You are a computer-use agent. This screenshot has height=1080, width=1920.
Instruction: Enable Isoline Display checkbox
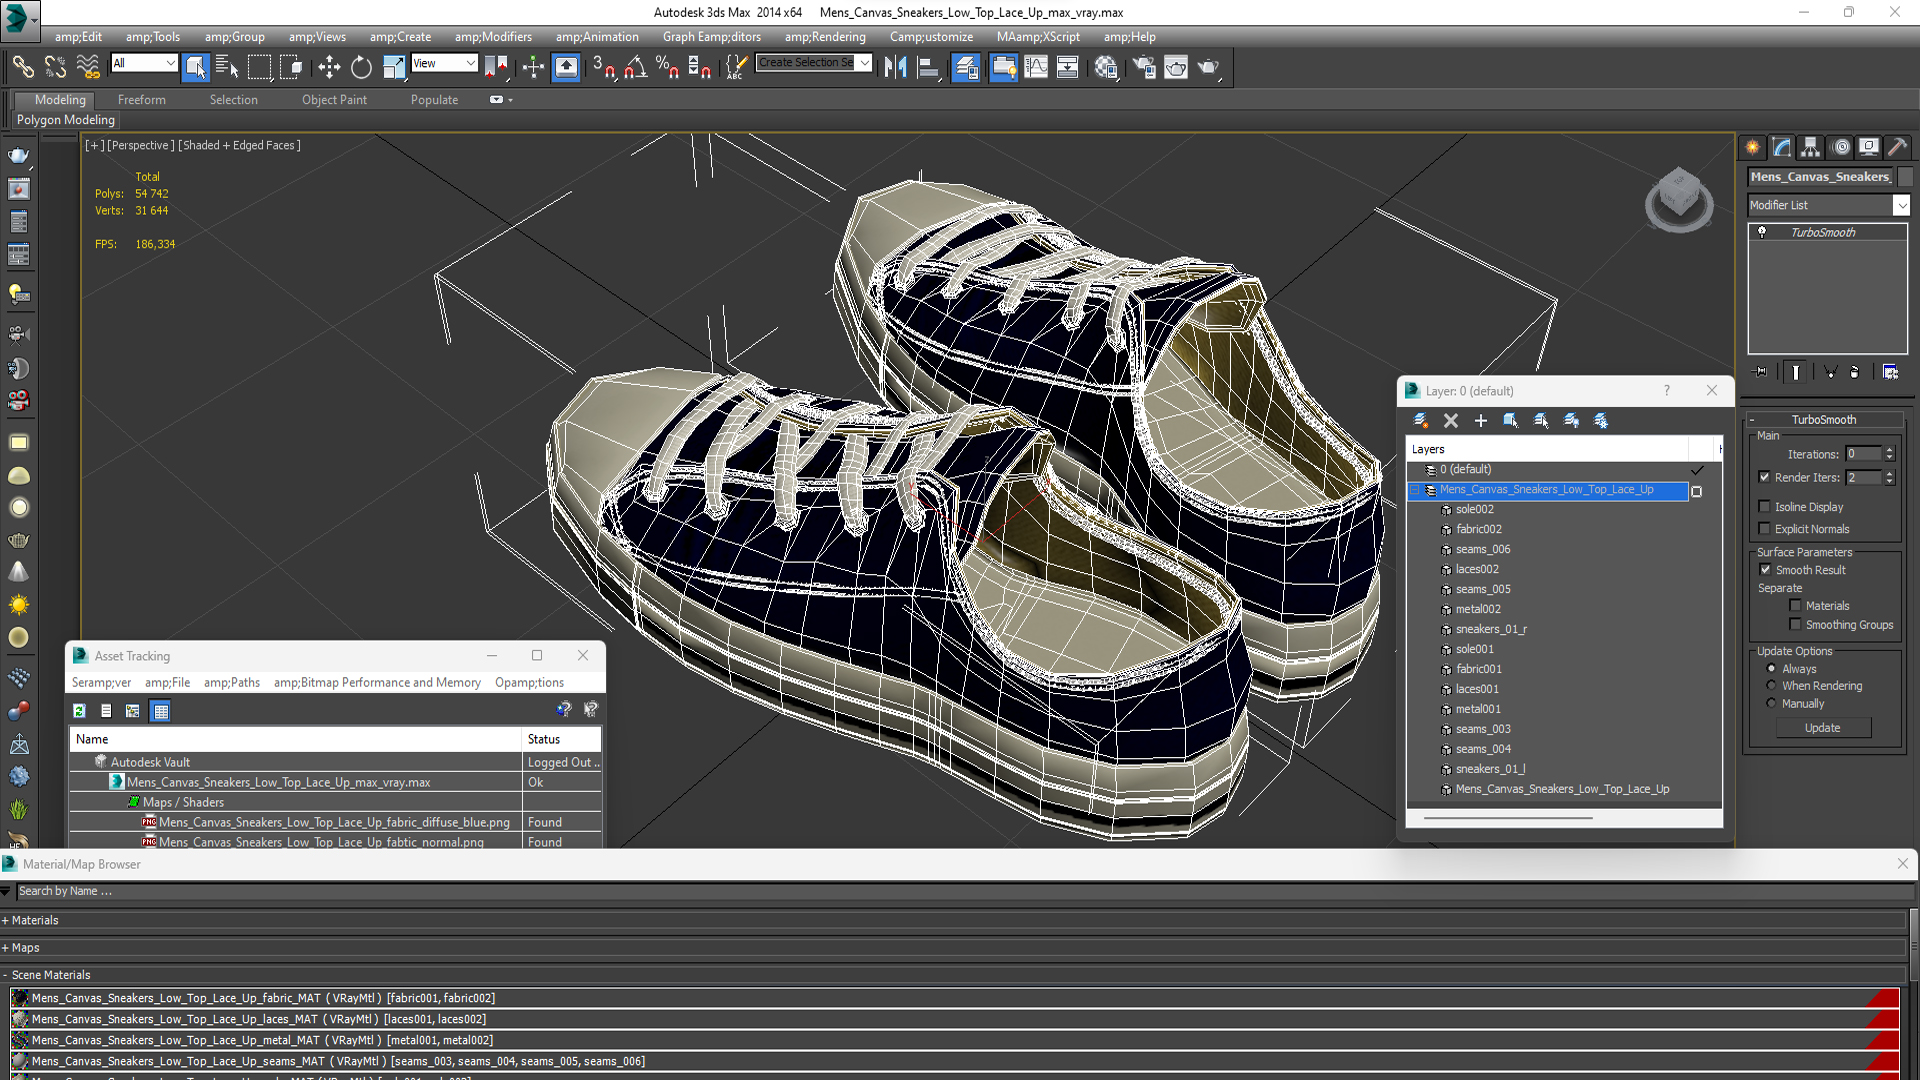coord(1764,507)
